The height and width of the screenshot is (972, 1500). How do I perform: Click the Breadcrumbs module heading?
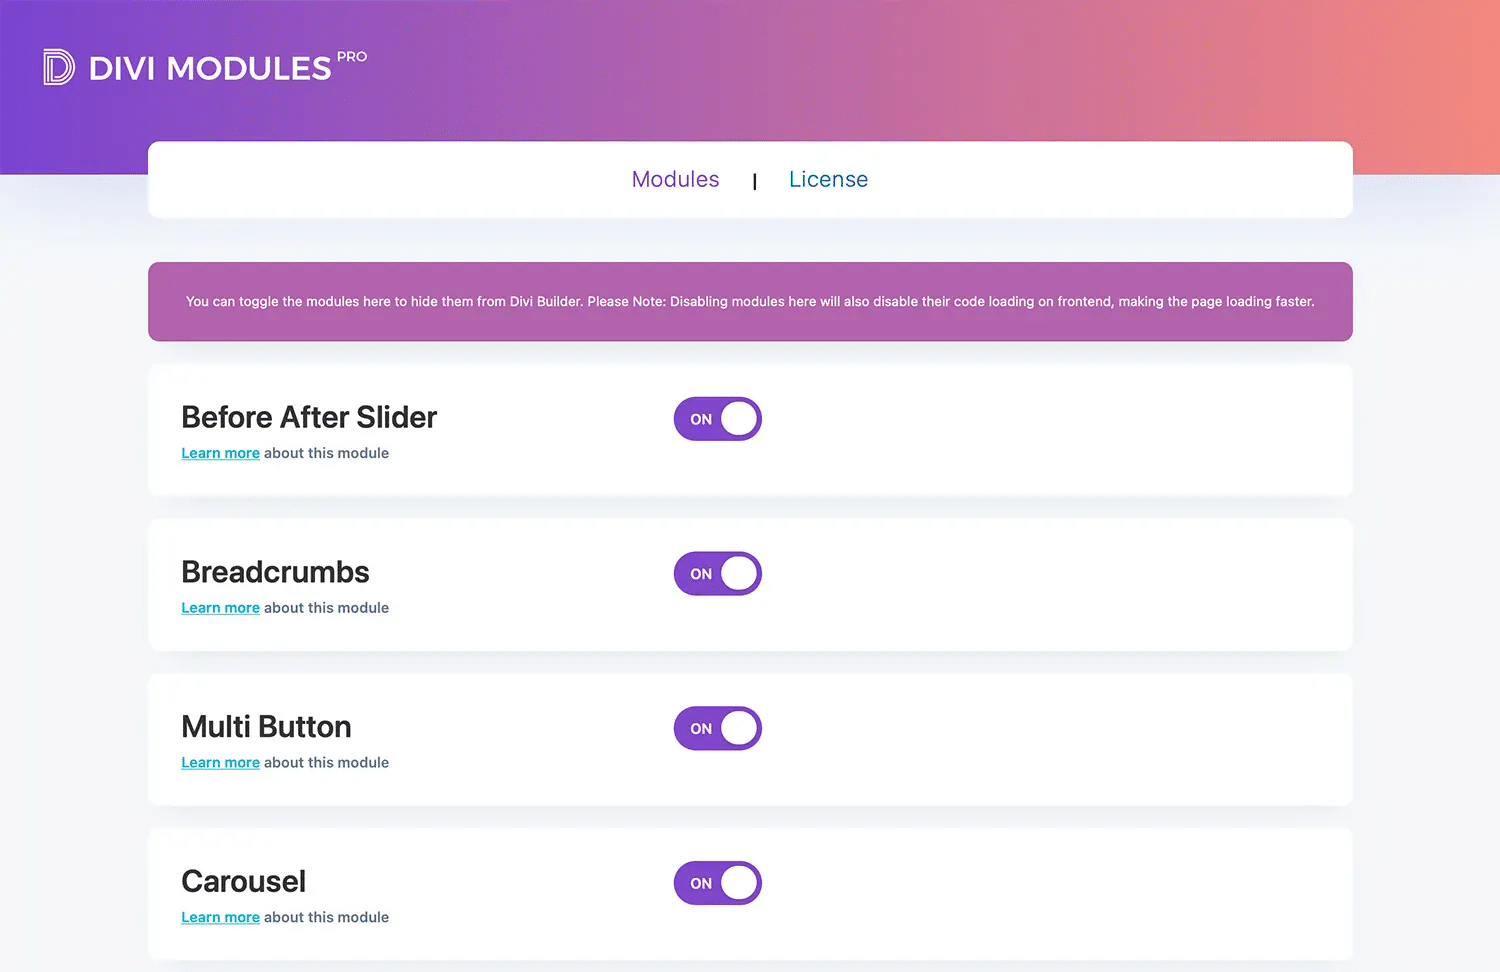[275, 572]
